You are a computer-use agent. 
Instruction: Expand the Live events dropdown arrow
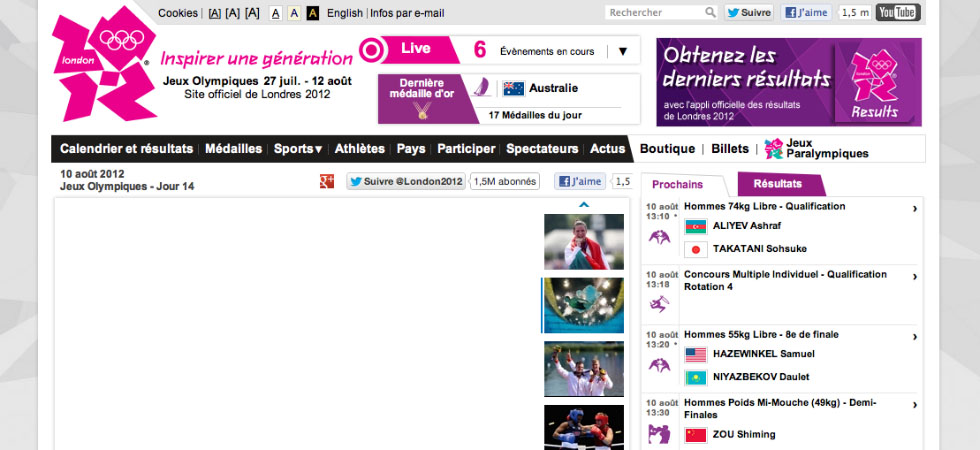[x=623, y=51]
